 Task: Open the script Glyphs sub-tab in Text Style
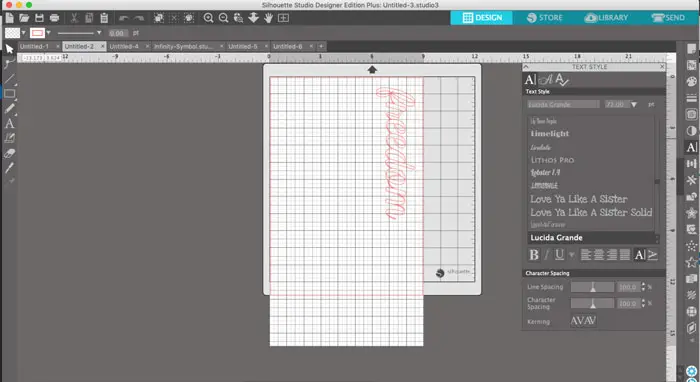click(546, 79)
